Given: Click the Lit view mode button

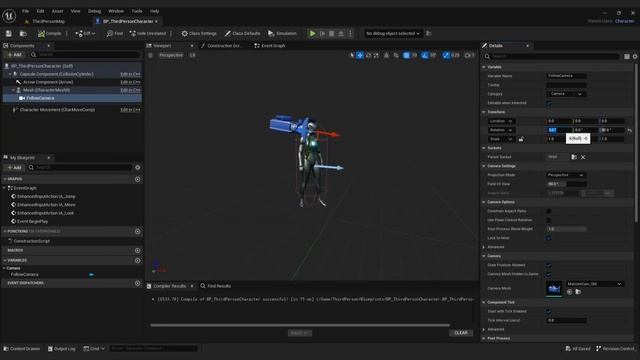Looking at the screenshot, I should [x=192, y=55].
